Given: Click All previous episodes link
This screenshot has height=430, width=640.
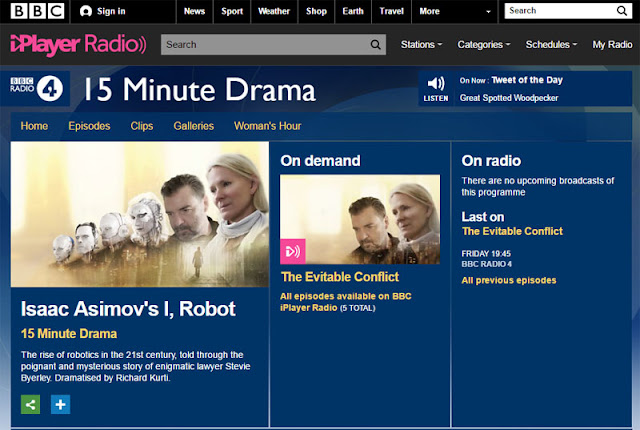Looking at the screenshot, I should tap(509, 280).
